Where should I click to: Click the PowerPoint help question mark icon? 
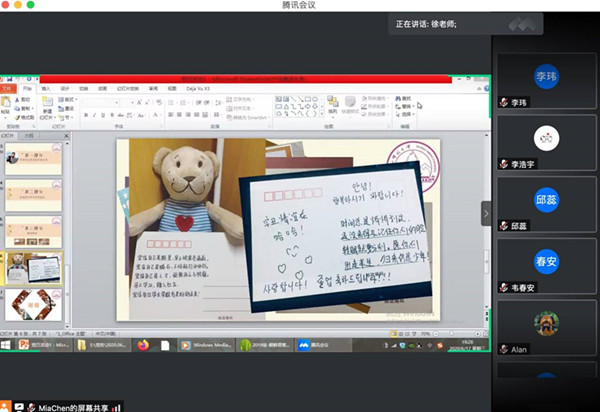pos(486,89)
